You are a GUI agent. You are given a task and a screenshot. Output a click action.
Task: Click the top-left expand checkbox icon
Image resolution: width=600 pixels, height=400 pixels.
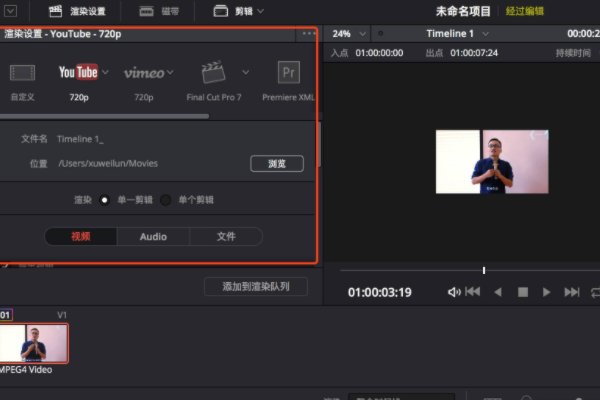pyautogui.click(x=10, y=11)
